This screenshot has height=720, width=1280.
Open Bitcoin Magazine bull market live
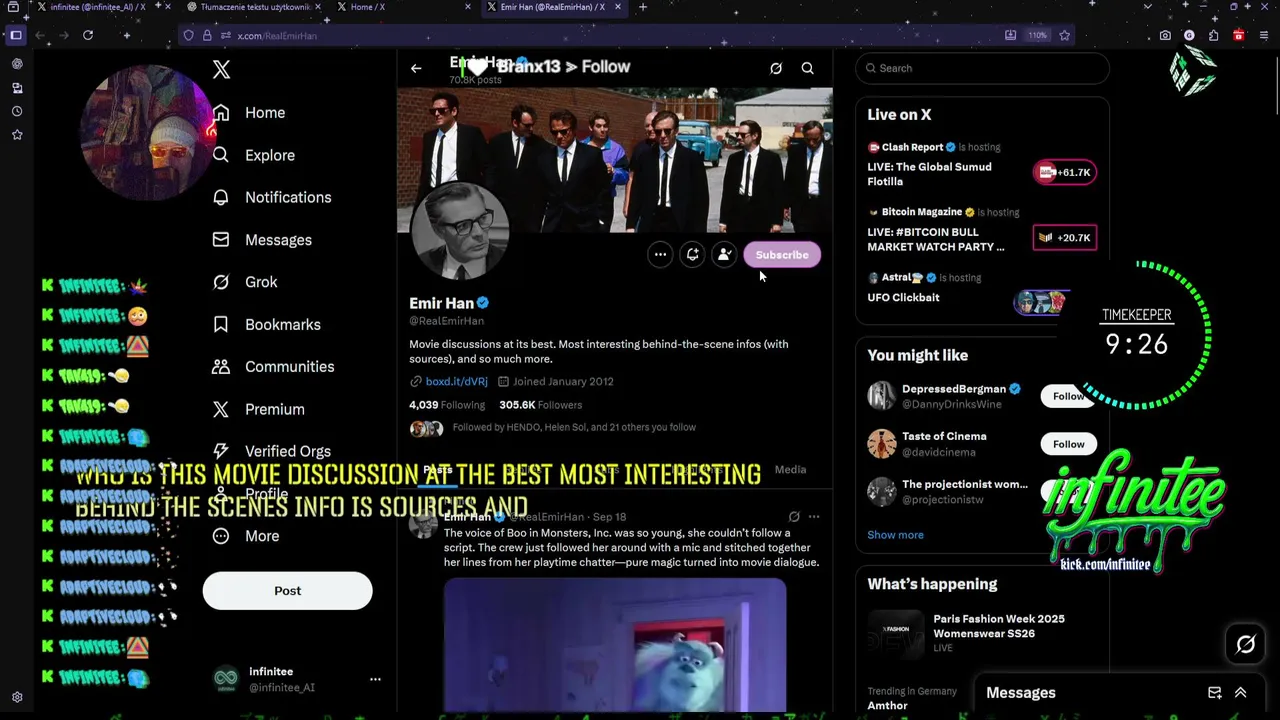click(982, 230)
